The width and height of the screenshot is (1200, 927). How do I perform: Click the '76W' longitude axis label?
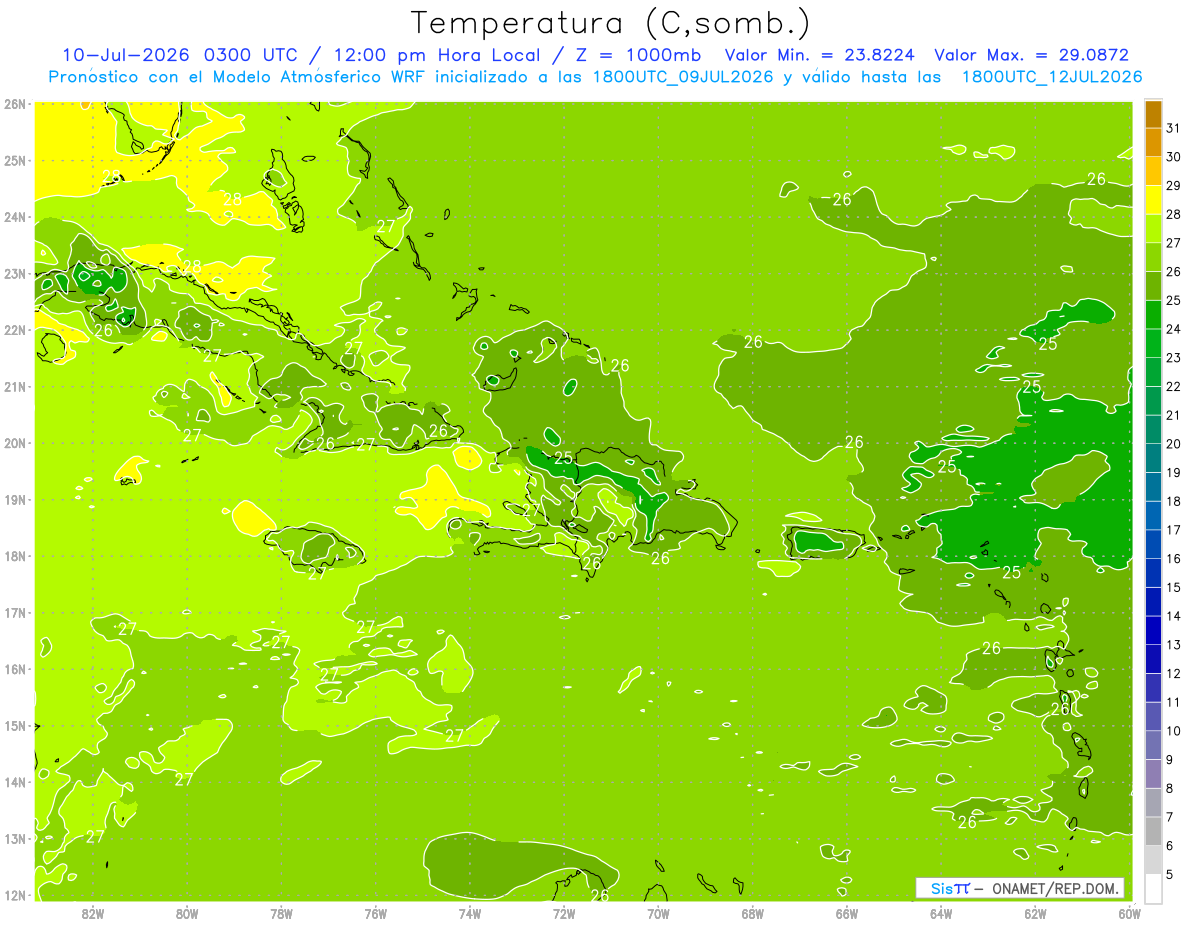click(x=375, y=913)
